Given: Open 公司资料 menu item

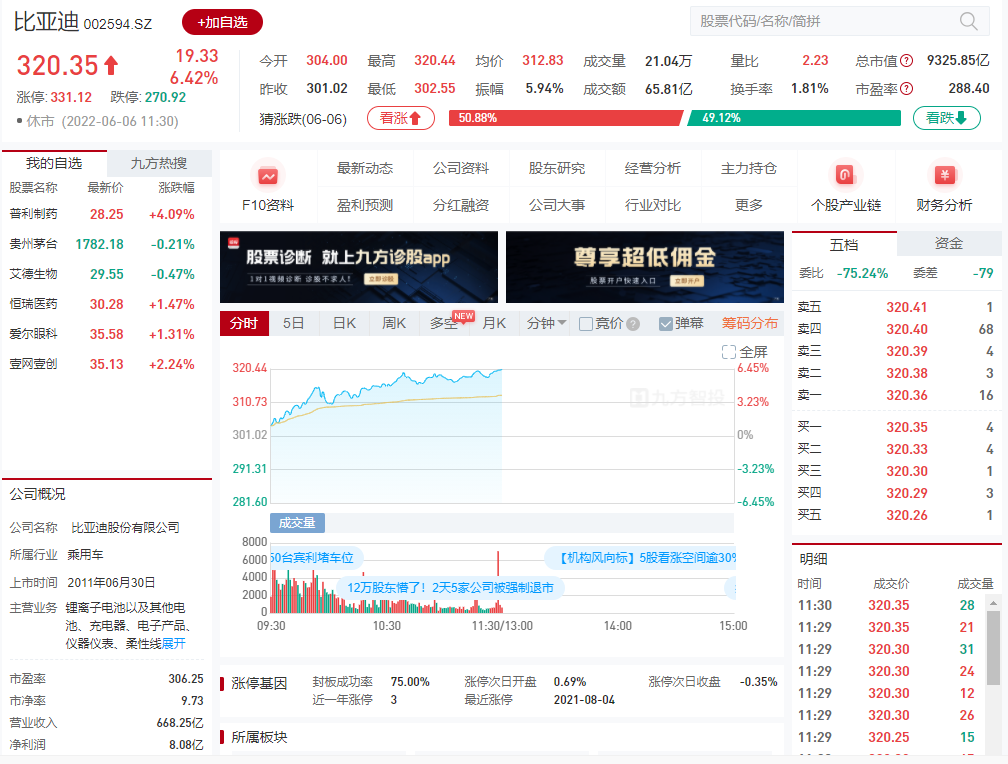Looking at the screenshot, I should pos(461,168).
